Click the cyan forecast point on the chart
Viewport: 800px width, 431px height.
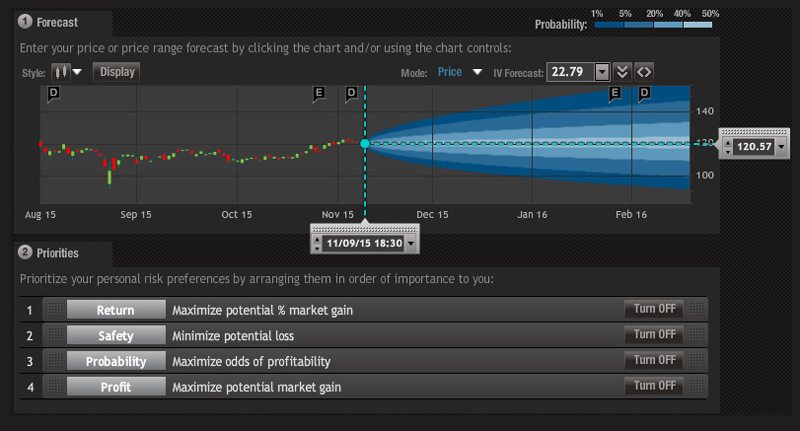click(x=365, y=144)
